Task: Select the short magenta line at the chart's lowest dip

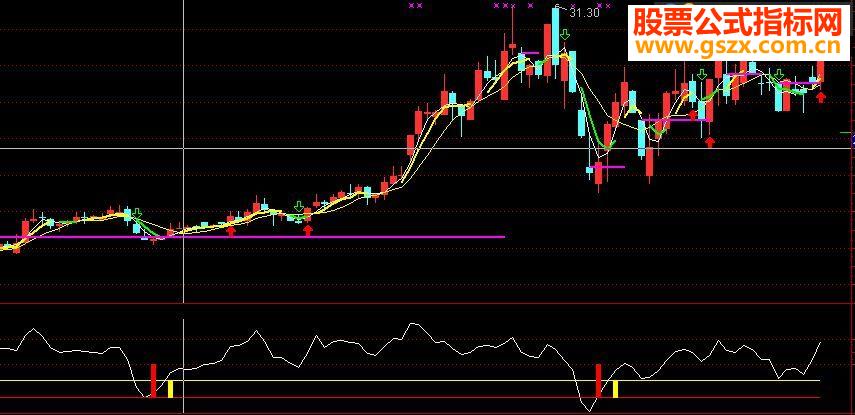Action: (x=607, y=167)
